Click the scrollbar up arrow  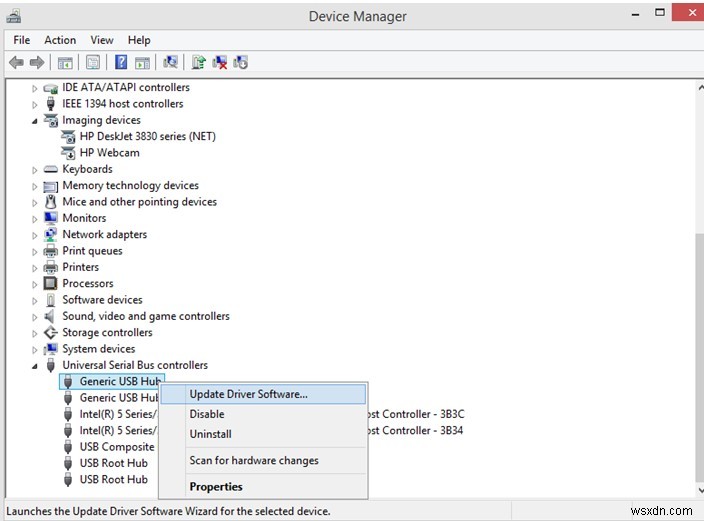point(700,88)
